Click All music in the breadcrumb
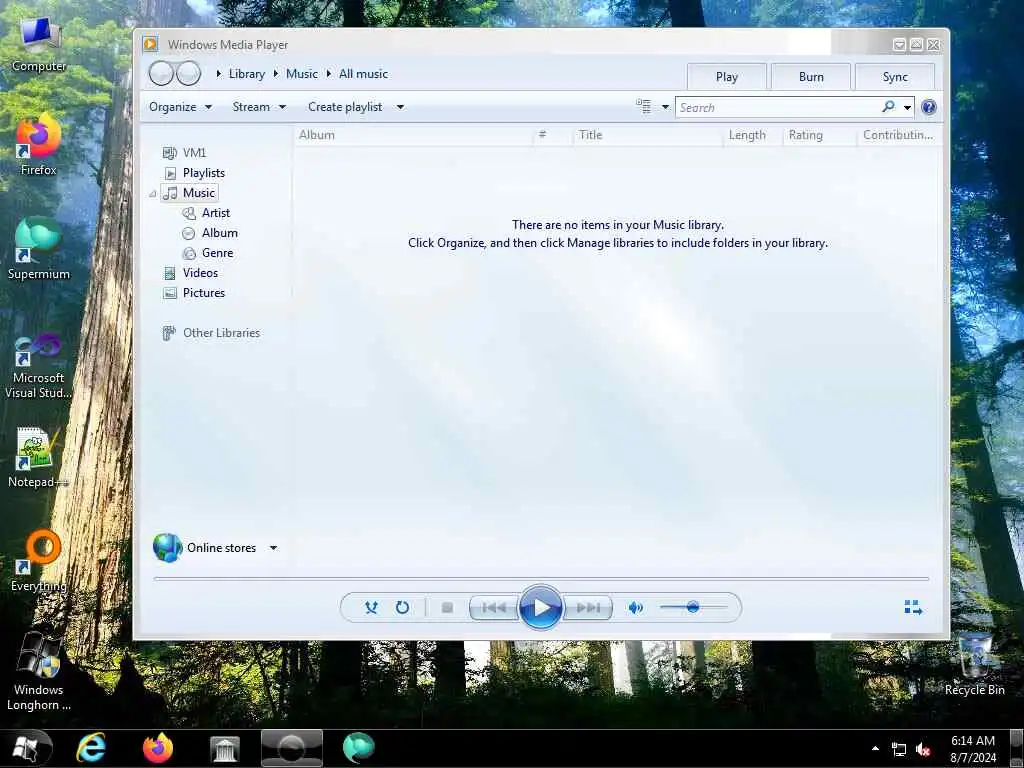 click(x=363, y=74)
